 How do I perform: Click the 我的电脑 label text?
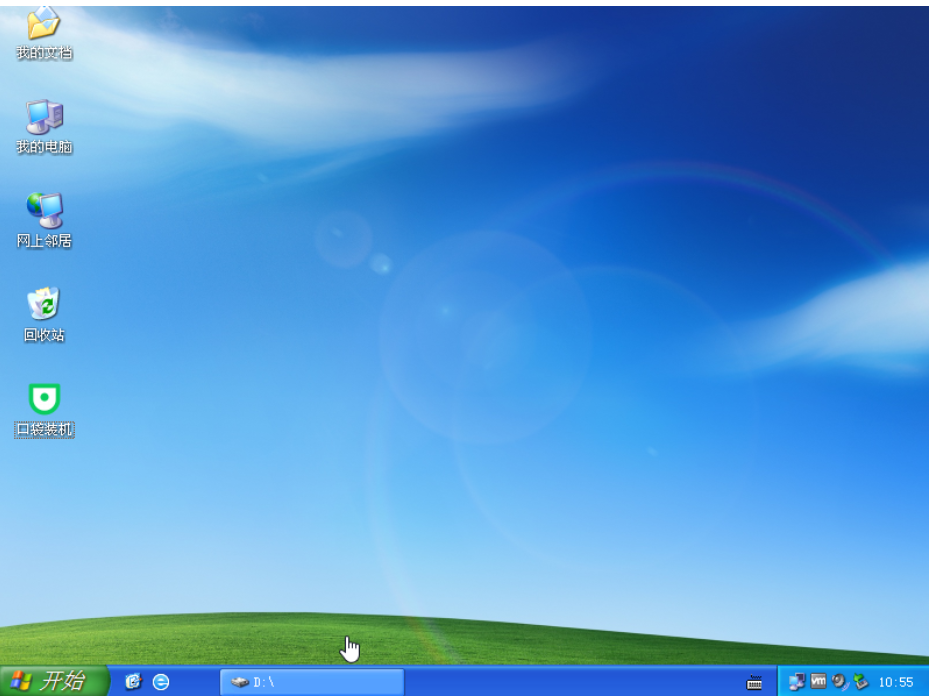(x=44, y=148)
